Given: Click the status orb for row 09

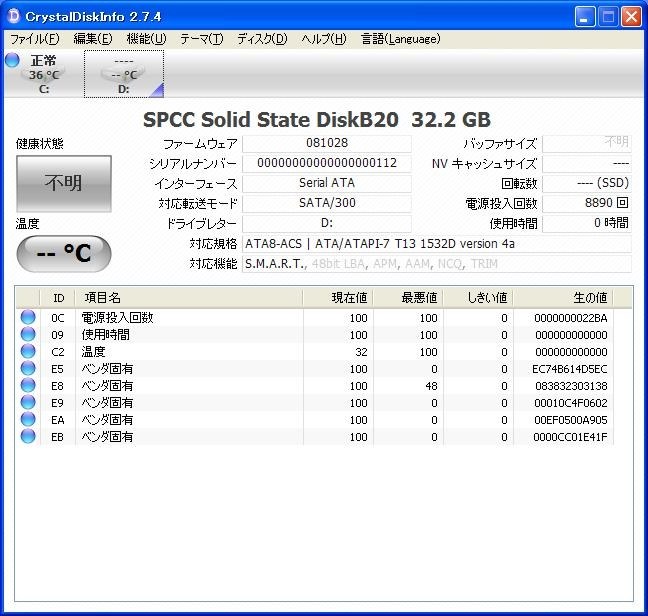Looking at the screenshot, I should click(28, 334).
